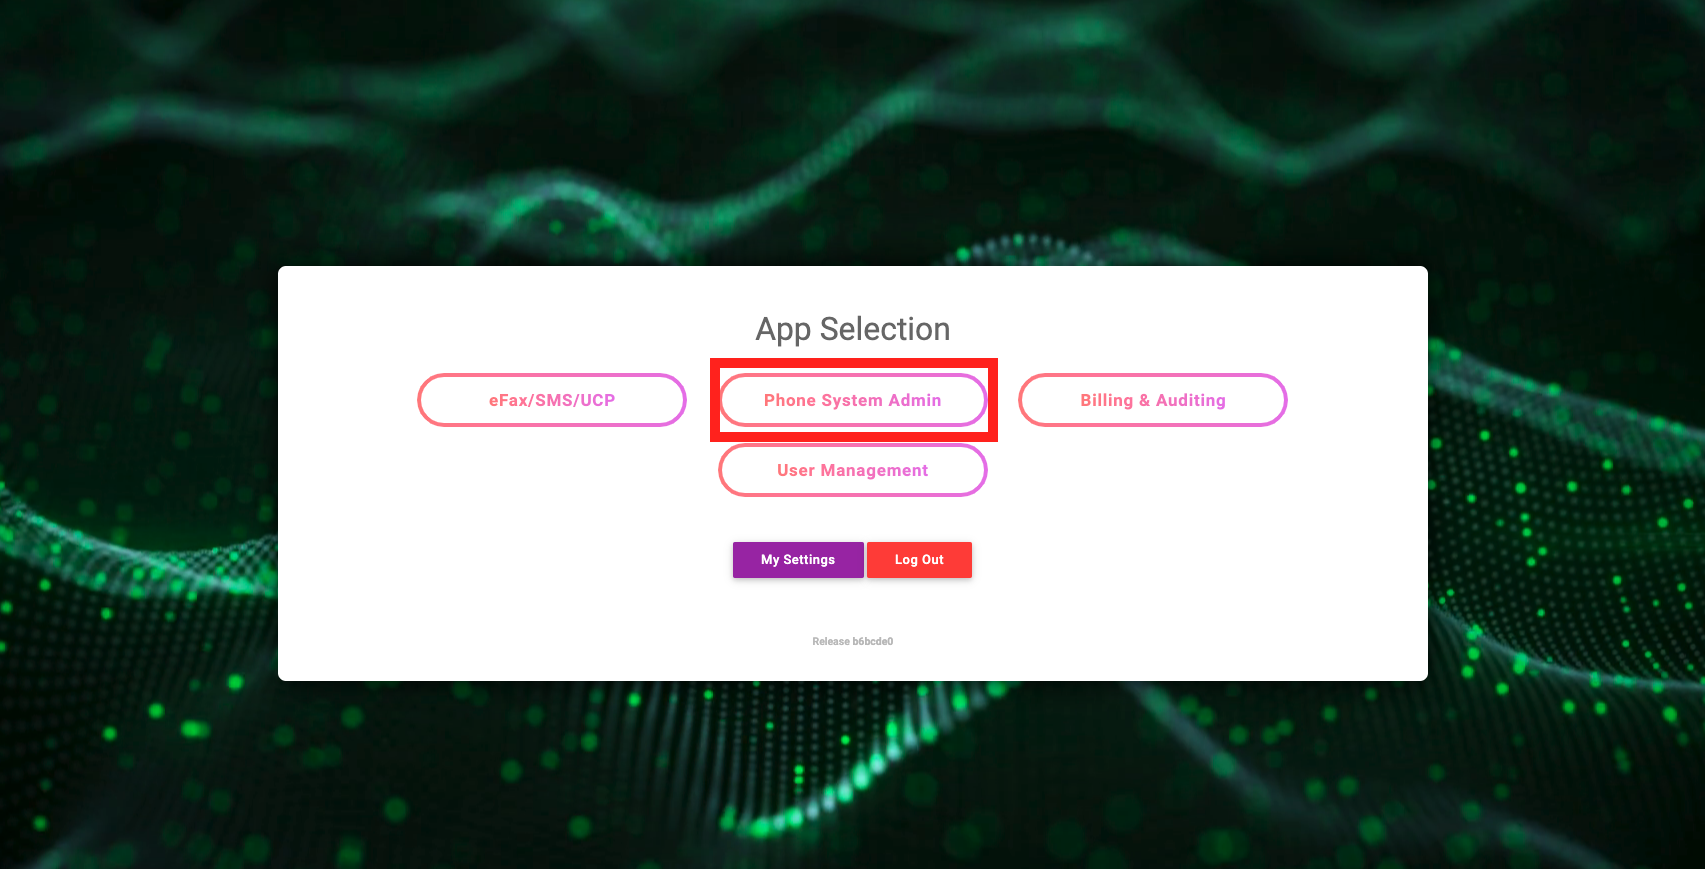Select the Billing & Auditing pill button

pyautogui.click(x=1152, y=400)
